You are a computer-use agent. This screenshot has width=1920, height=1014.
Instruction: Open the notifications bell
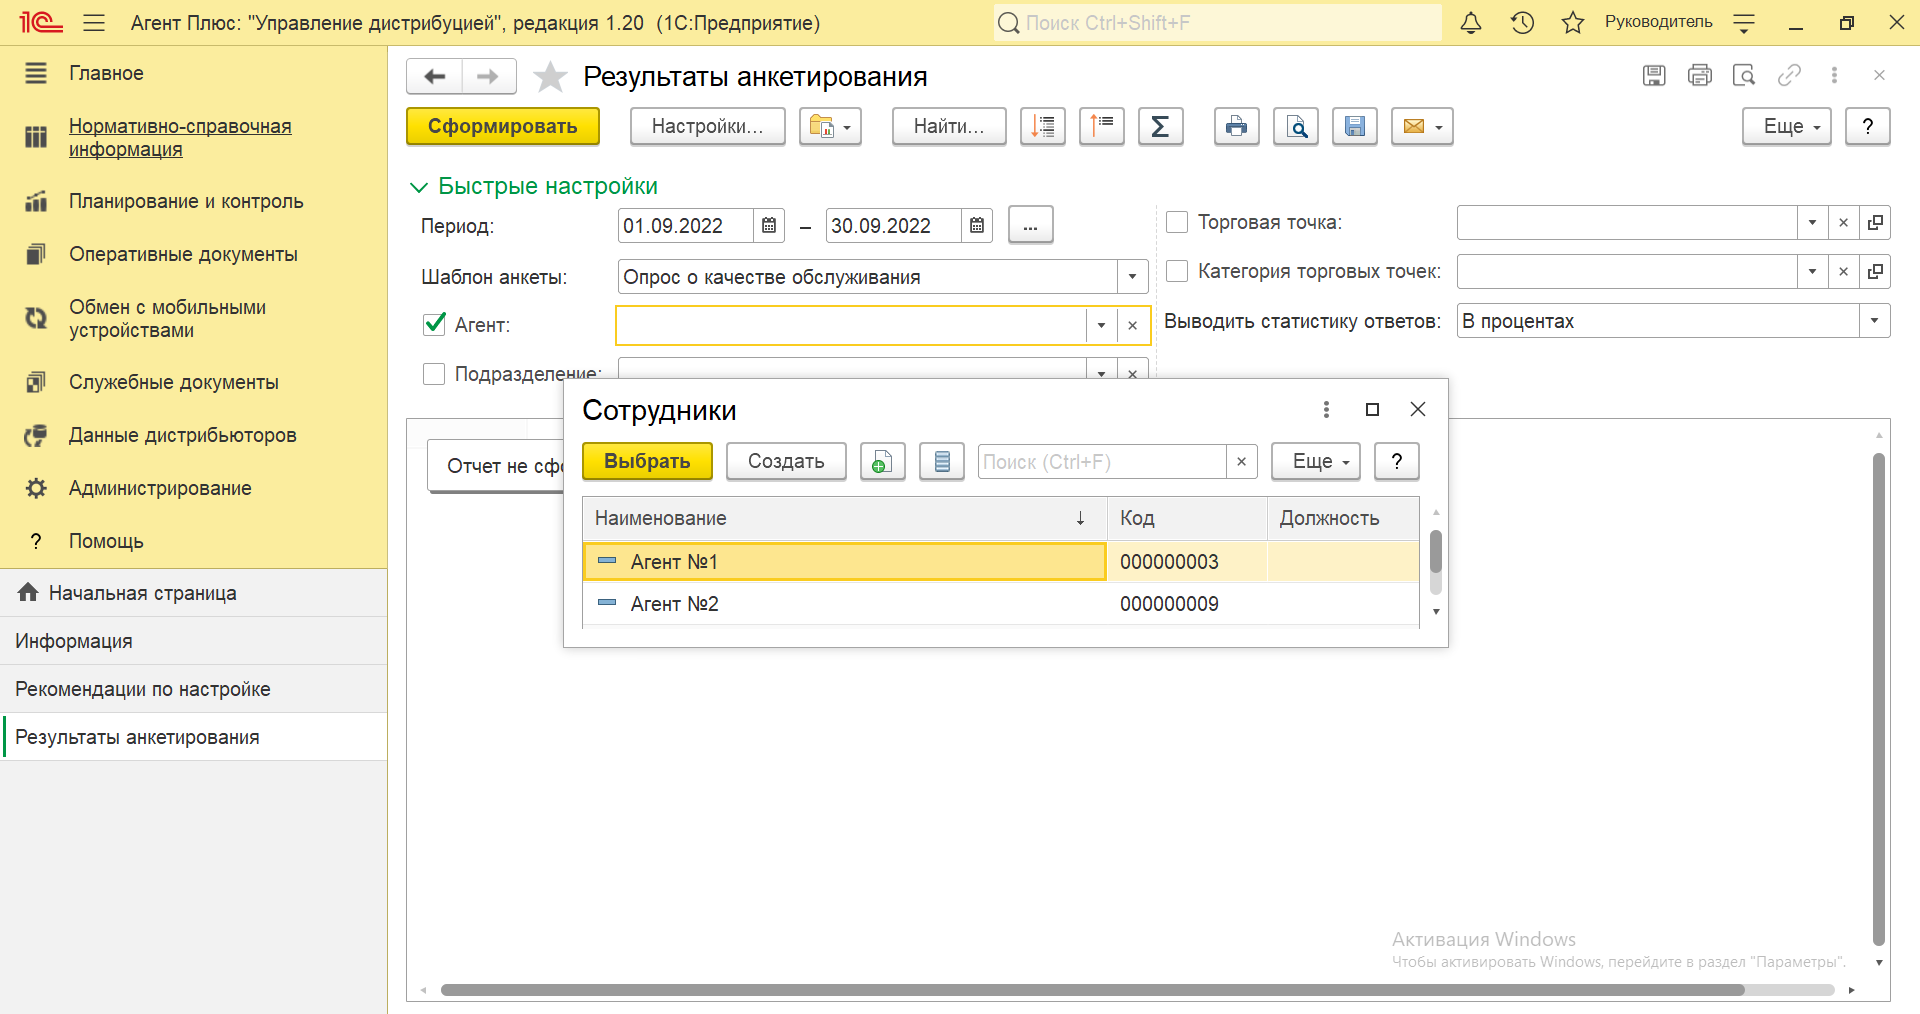(x=1470, y=23)
